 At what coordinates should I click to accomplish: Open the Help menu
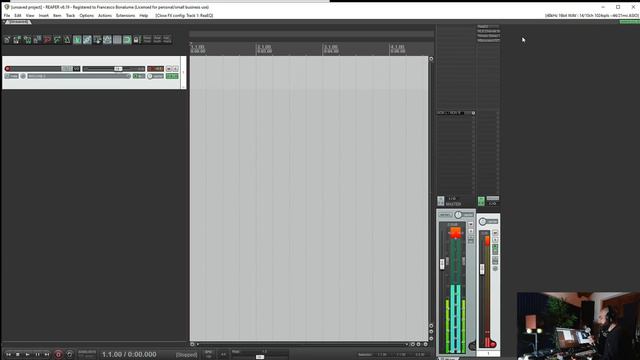coord(144,16)
